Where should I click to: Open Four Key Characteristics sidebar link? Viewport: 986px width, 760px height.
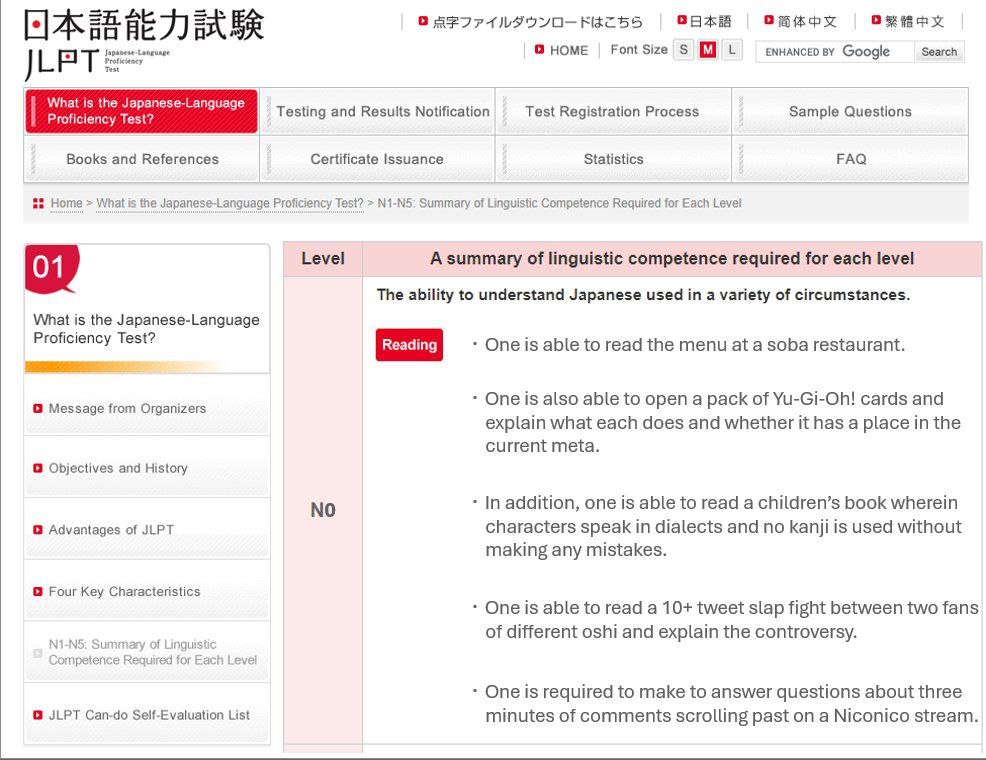click(125, 592)
